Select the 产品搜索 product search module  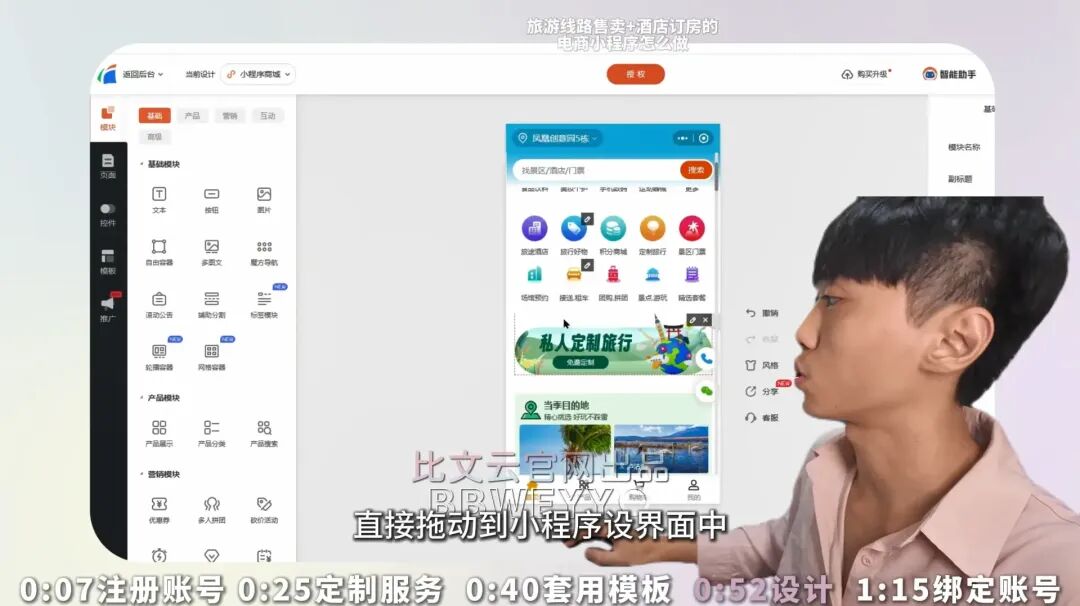coord(264,433)
